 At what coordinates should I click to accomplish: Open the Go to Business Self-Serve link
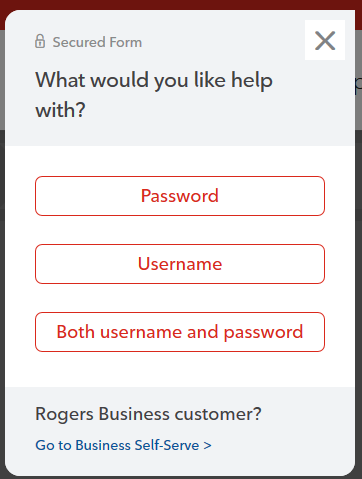[x=123, y=445]
